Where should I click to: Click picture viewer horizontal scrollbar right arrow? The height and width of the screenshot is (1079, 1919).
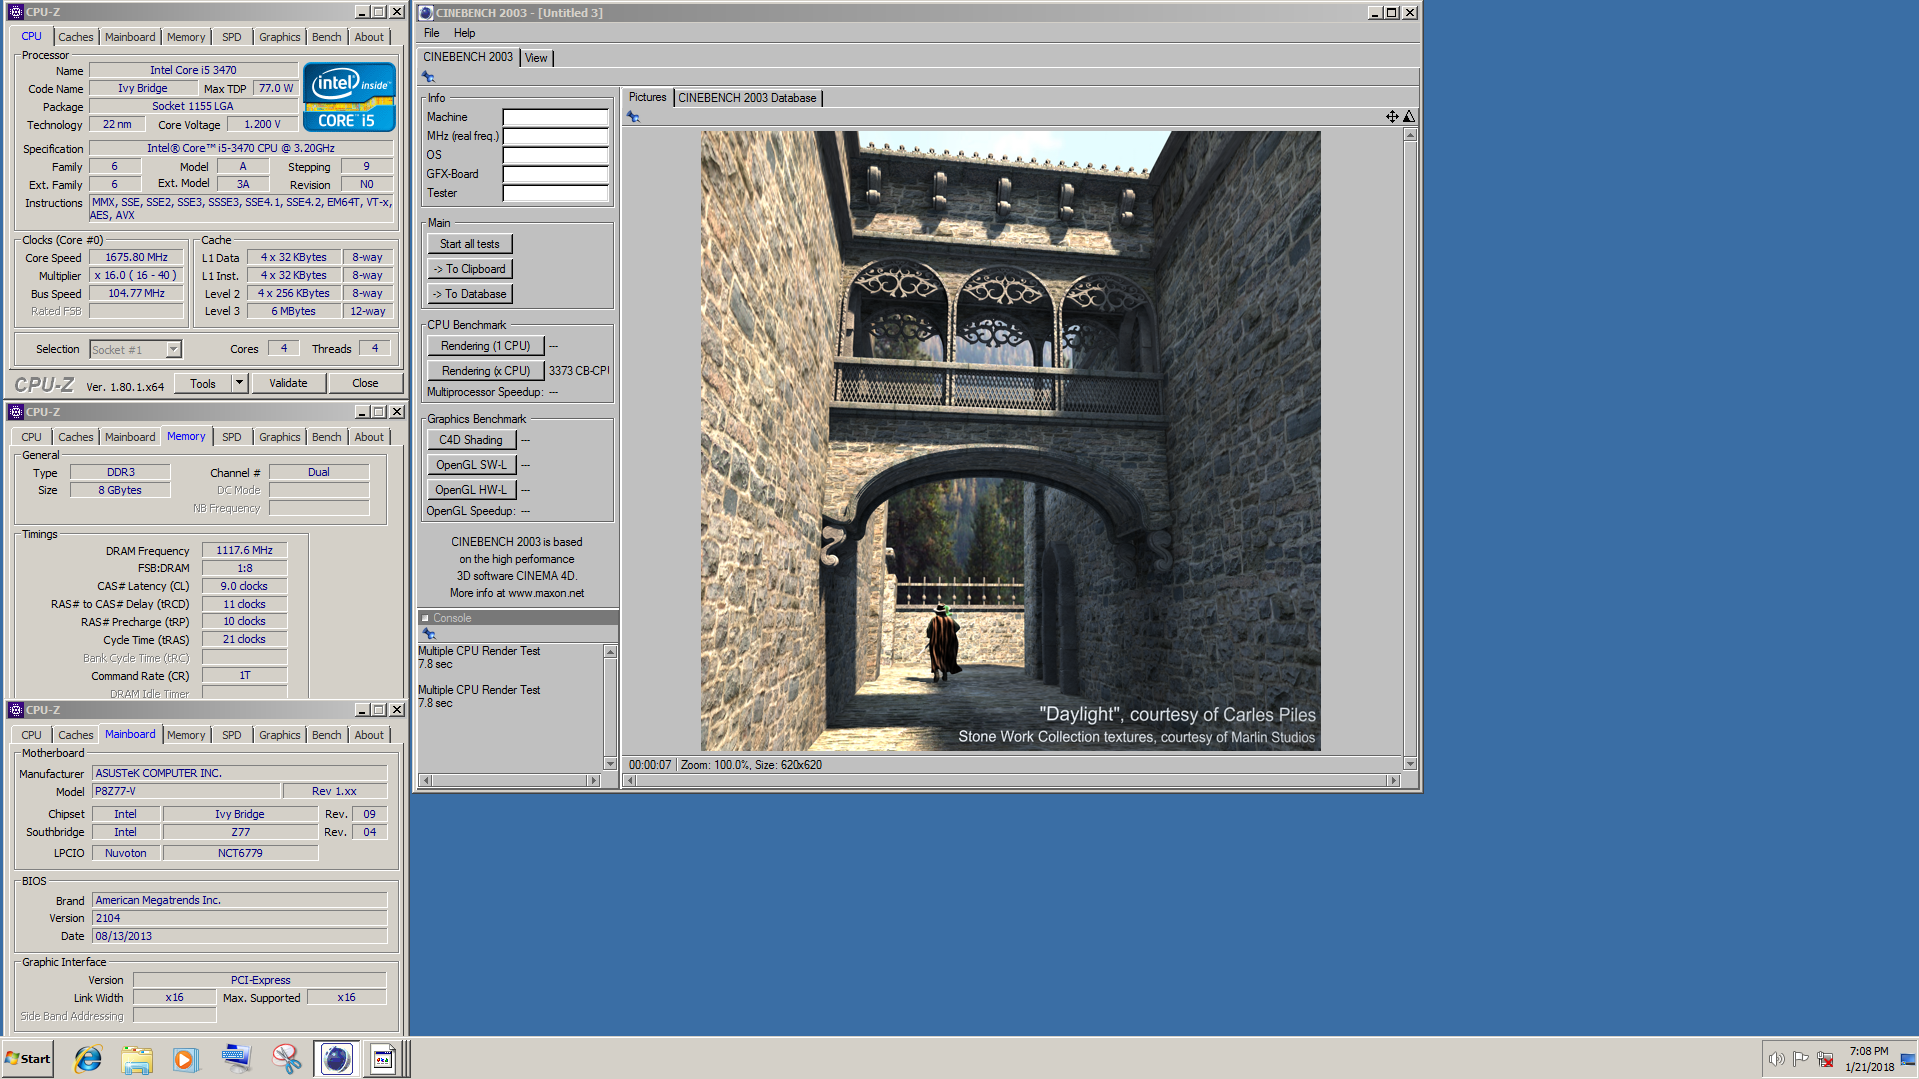[1393, 781]
